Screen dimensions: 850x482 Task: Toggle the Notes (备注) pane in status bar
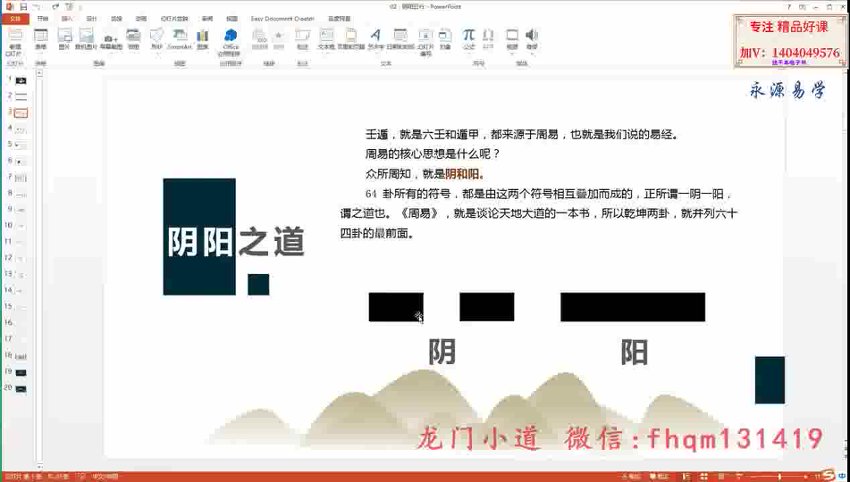click(631, 477)
